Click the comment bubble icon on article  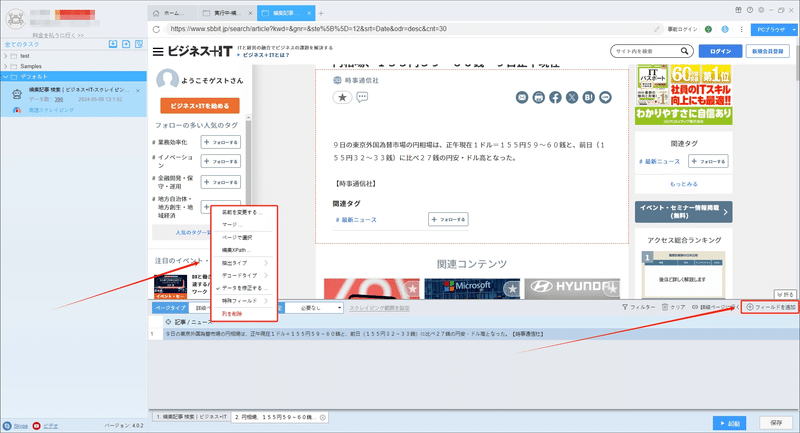click(x=362, y=96)
